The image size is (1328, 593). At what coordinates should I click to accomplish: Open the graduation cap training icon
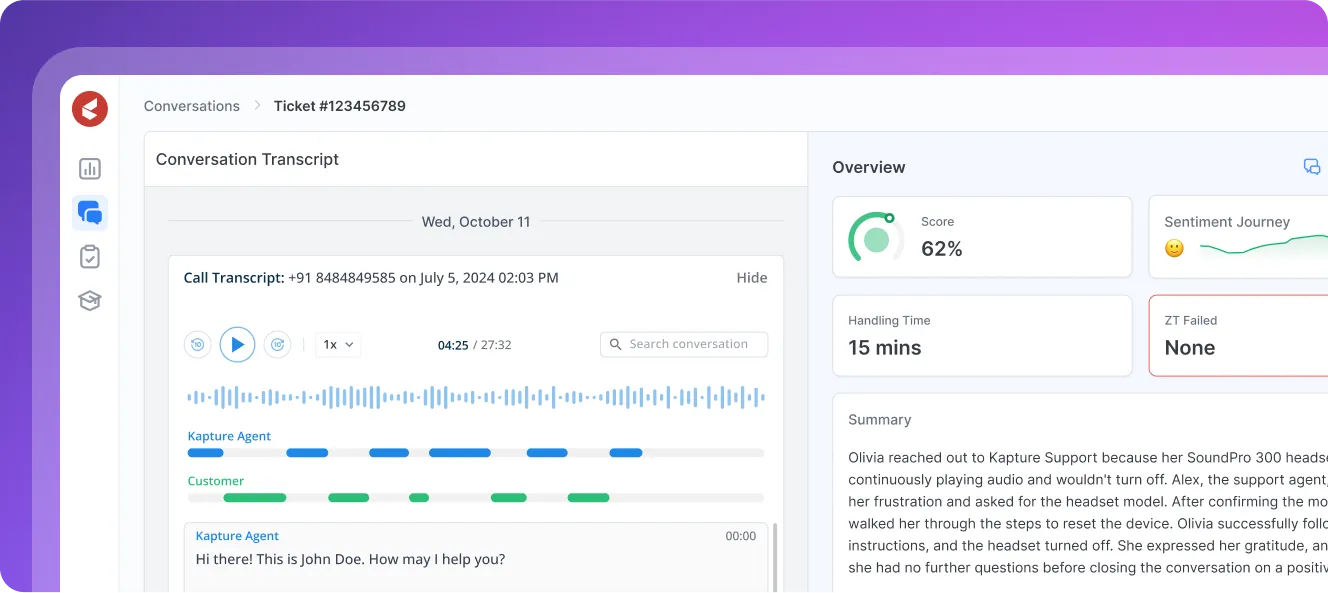point(90,301)
